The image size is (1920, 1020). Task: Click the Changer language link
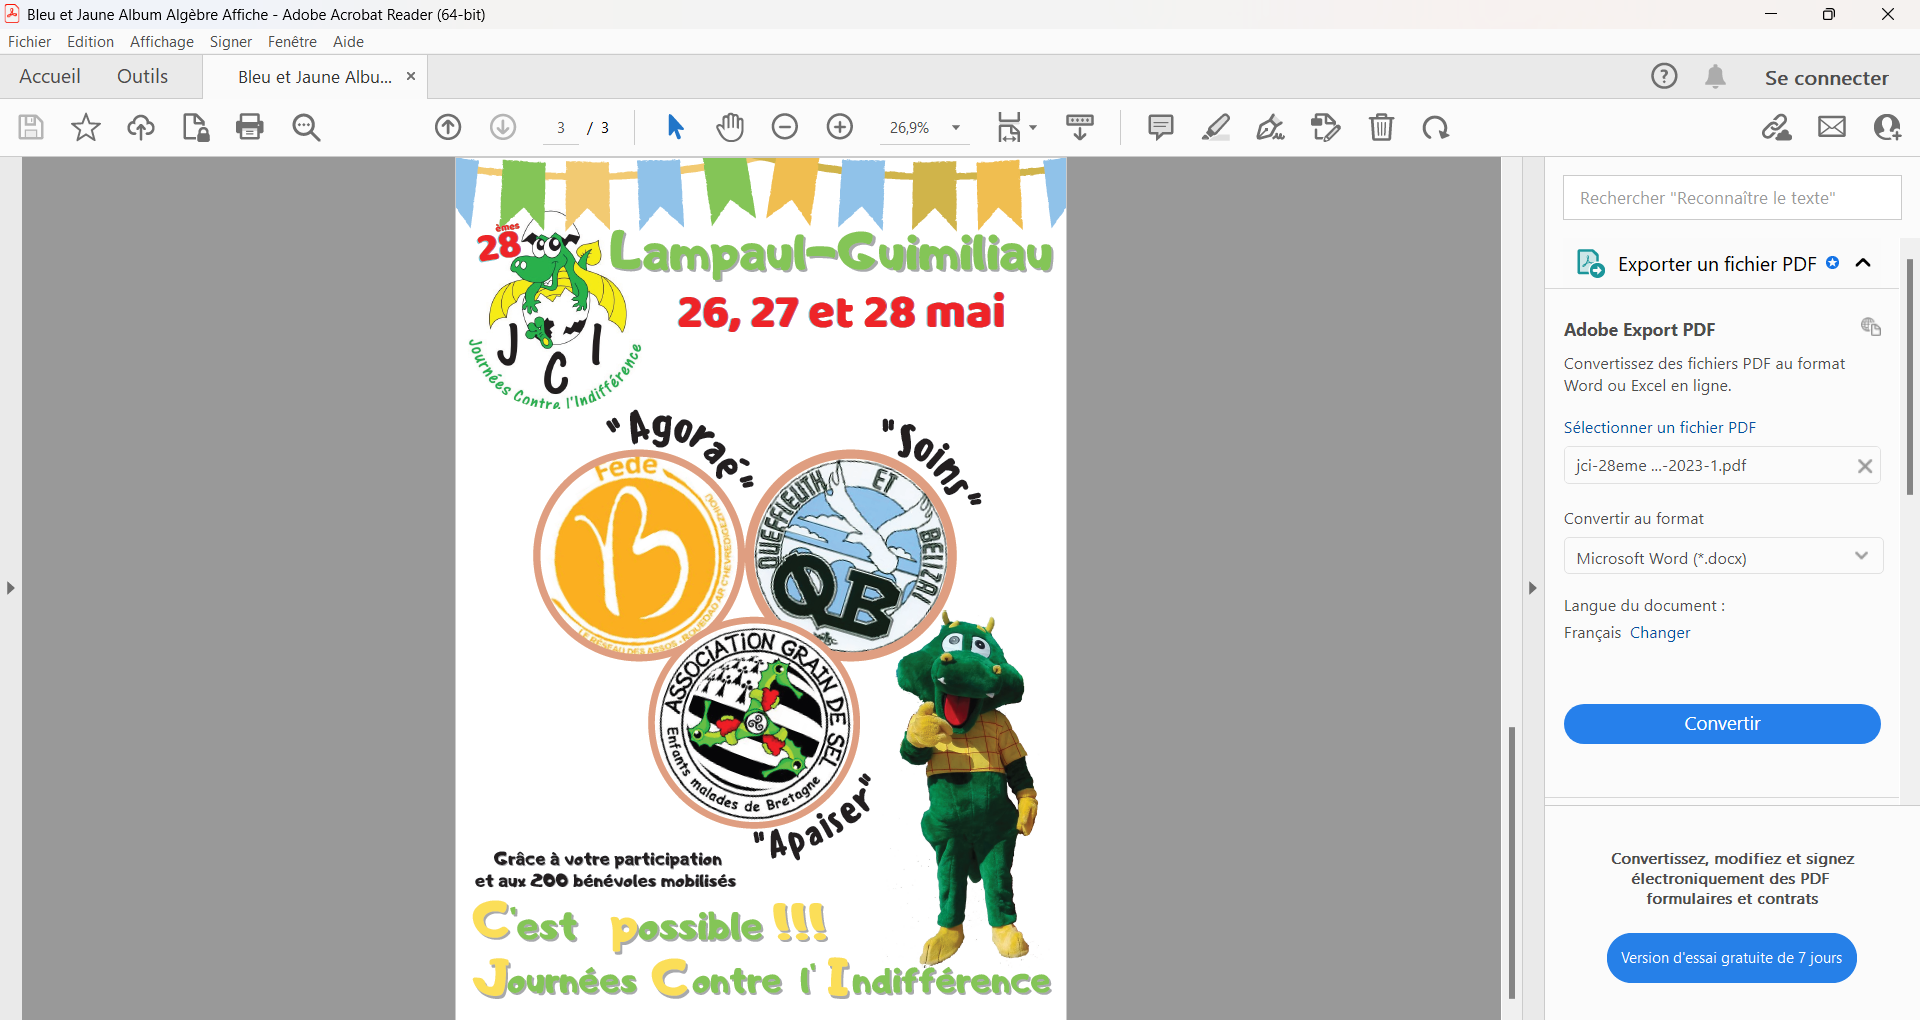[1660, 632]
